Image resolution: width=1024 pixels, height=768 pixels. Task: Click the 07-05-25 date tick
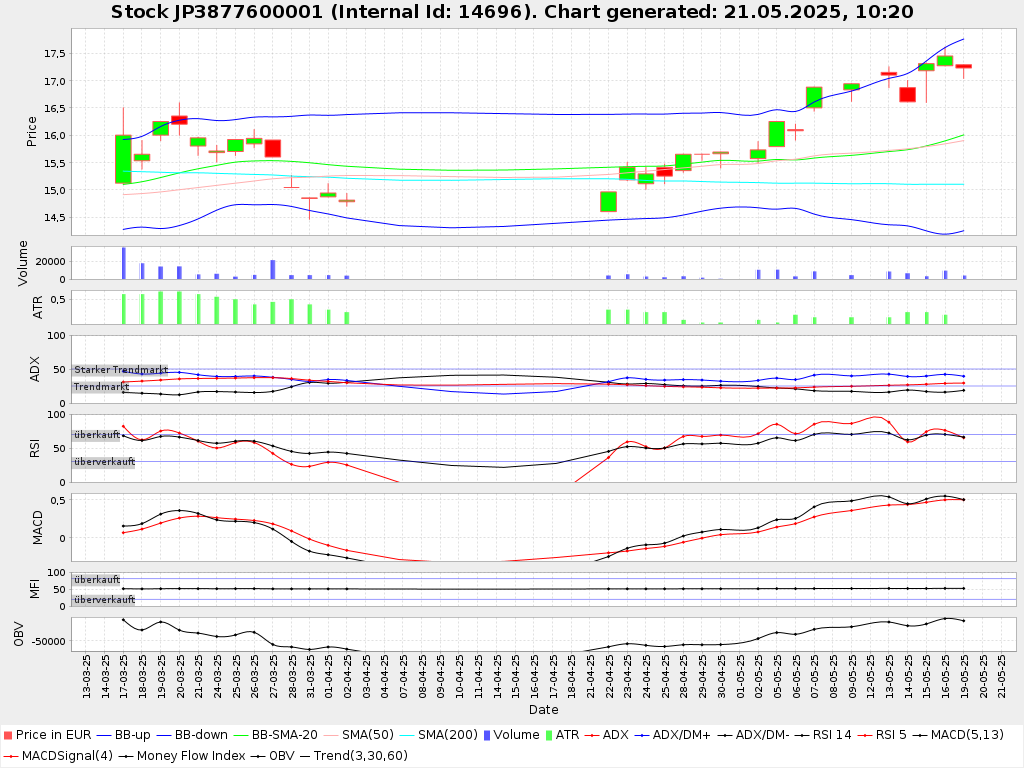(814, 676)
